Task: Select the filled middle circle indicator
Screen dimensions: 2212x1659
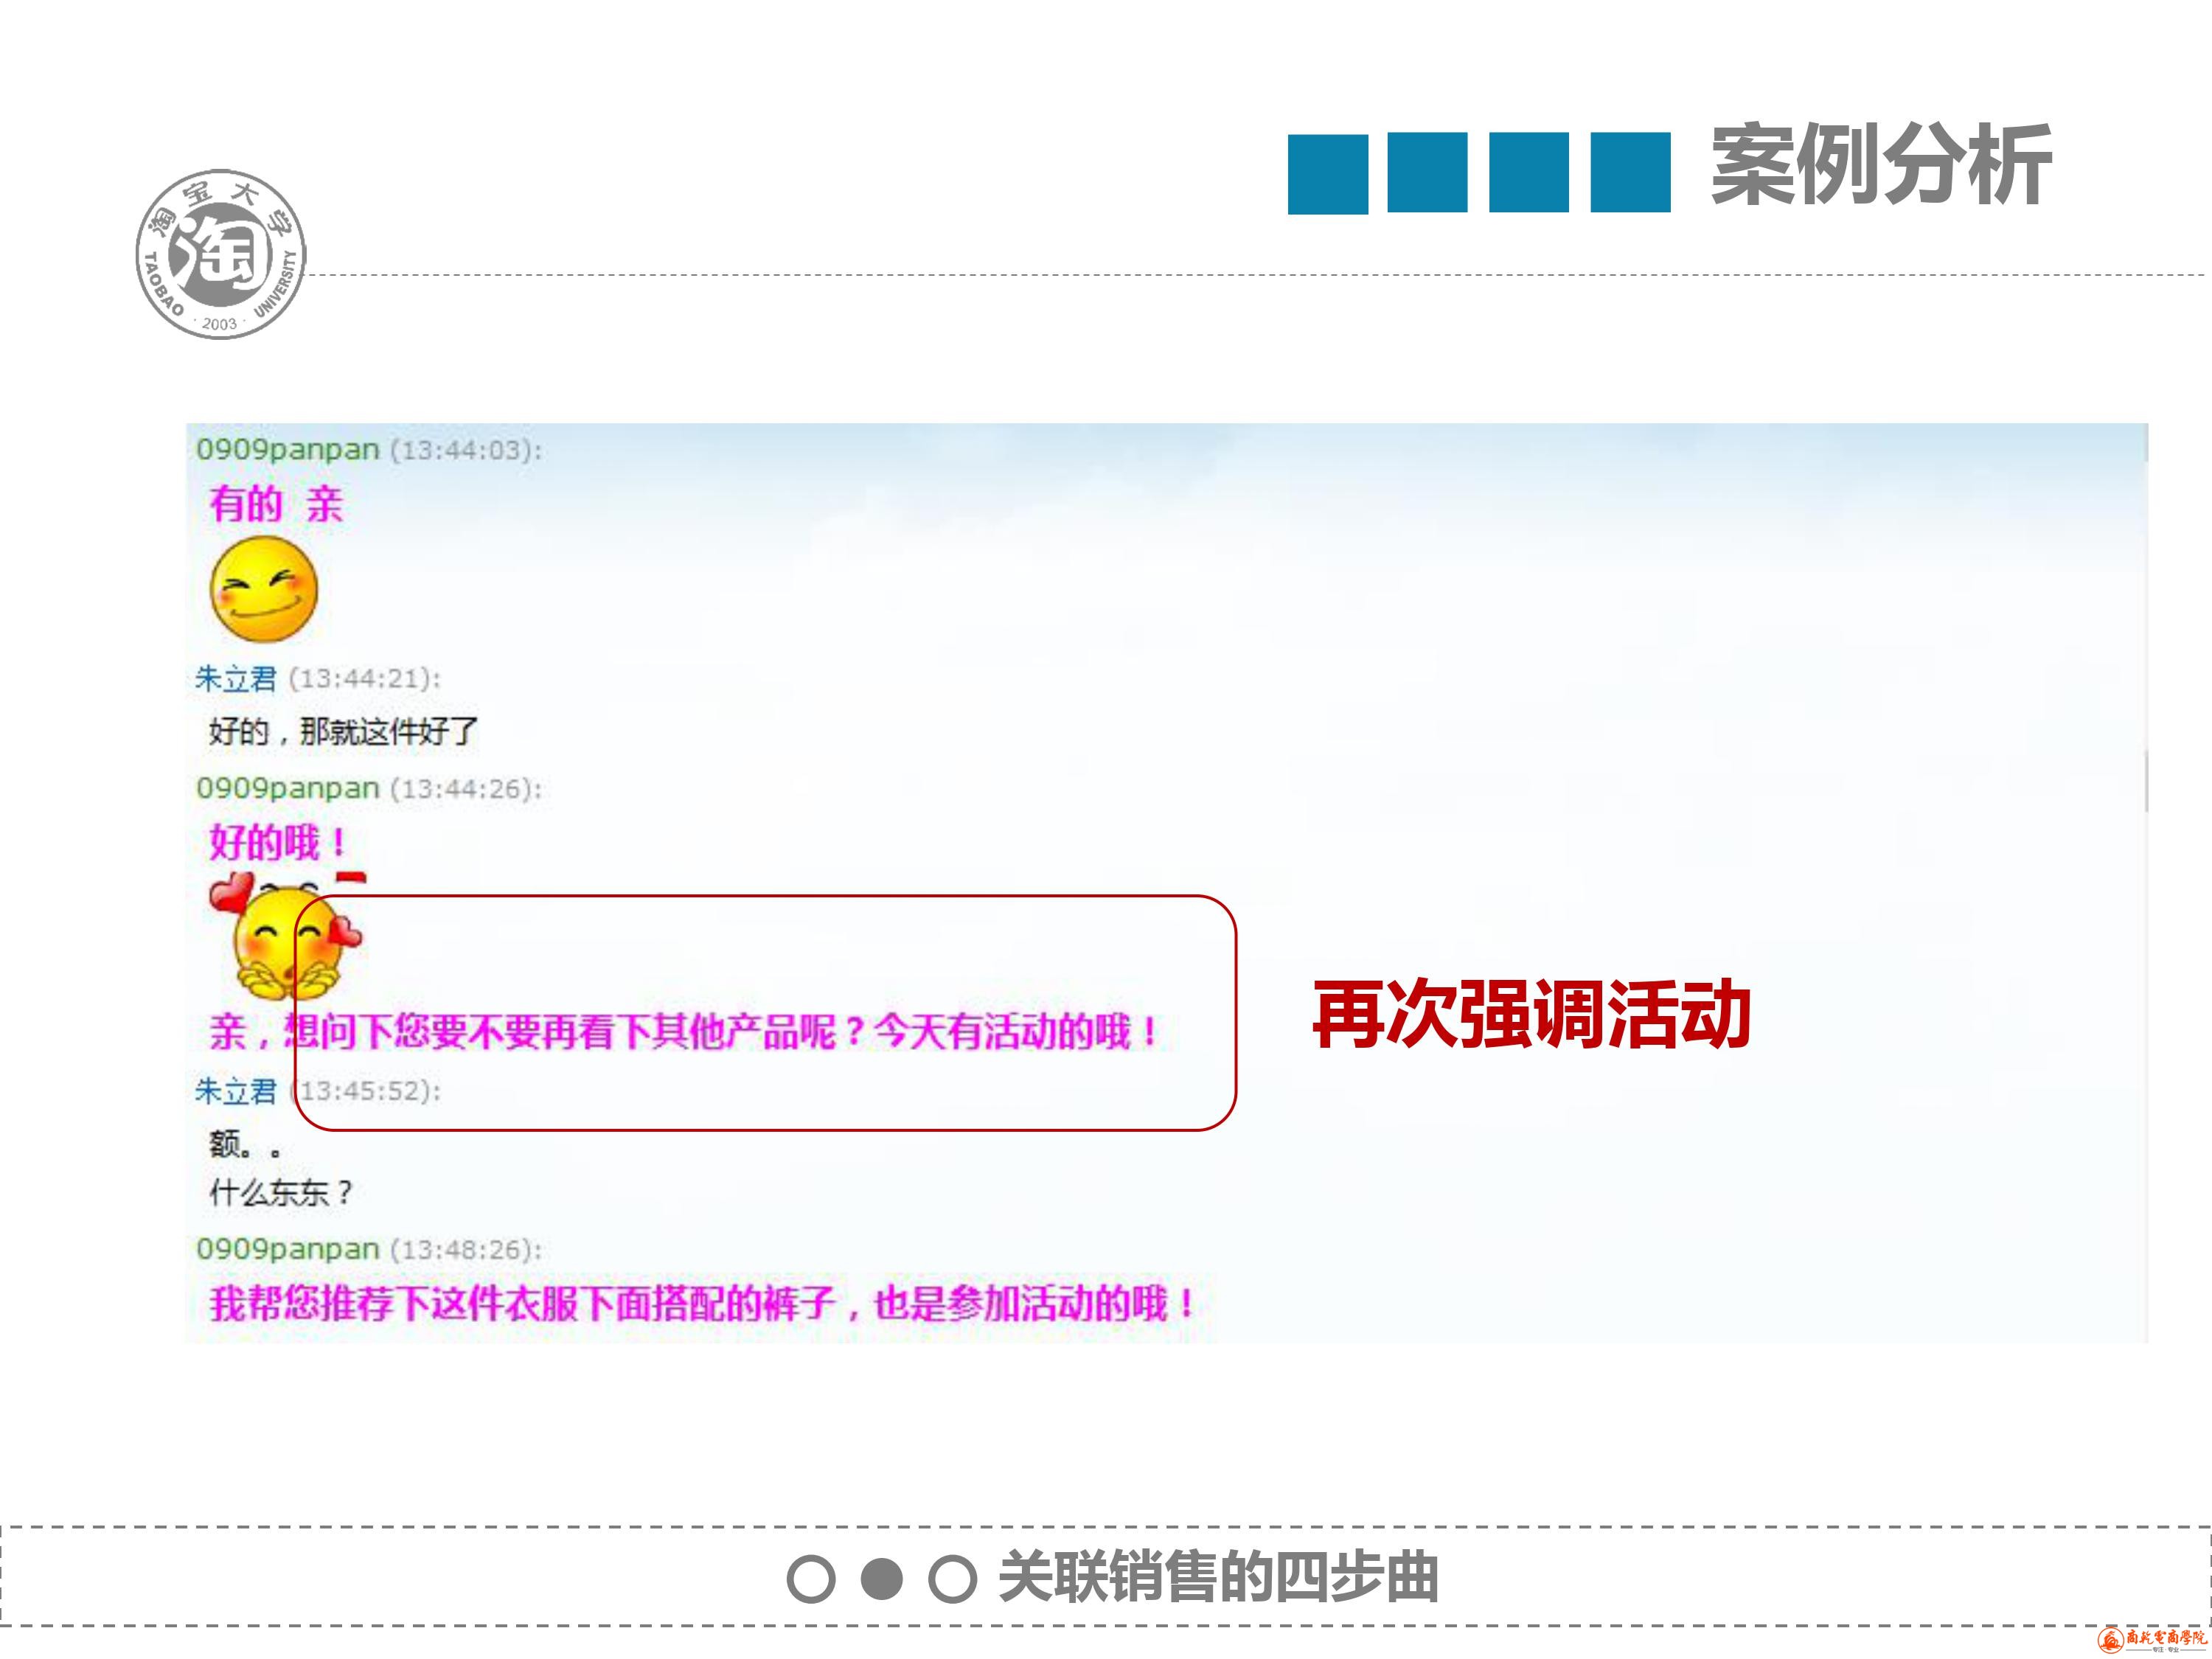Action: (882, 1579)
